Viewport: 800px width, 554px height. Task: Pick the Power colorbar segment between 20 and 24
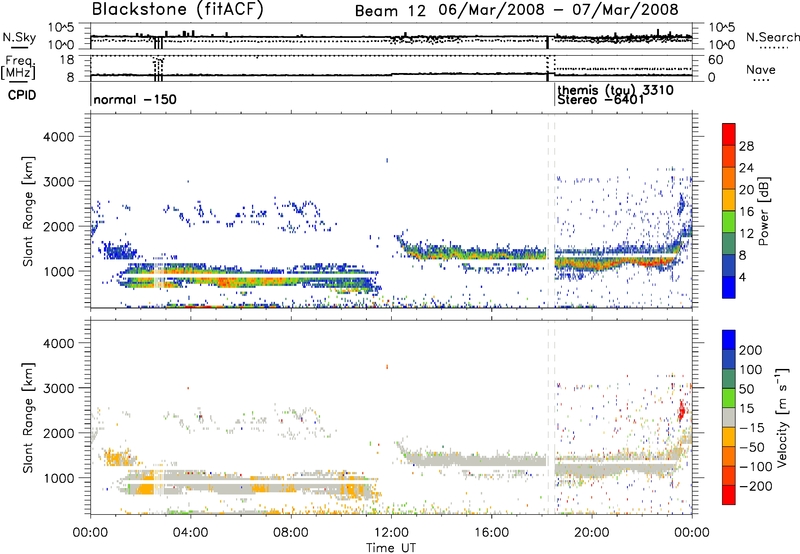[729, 178]
